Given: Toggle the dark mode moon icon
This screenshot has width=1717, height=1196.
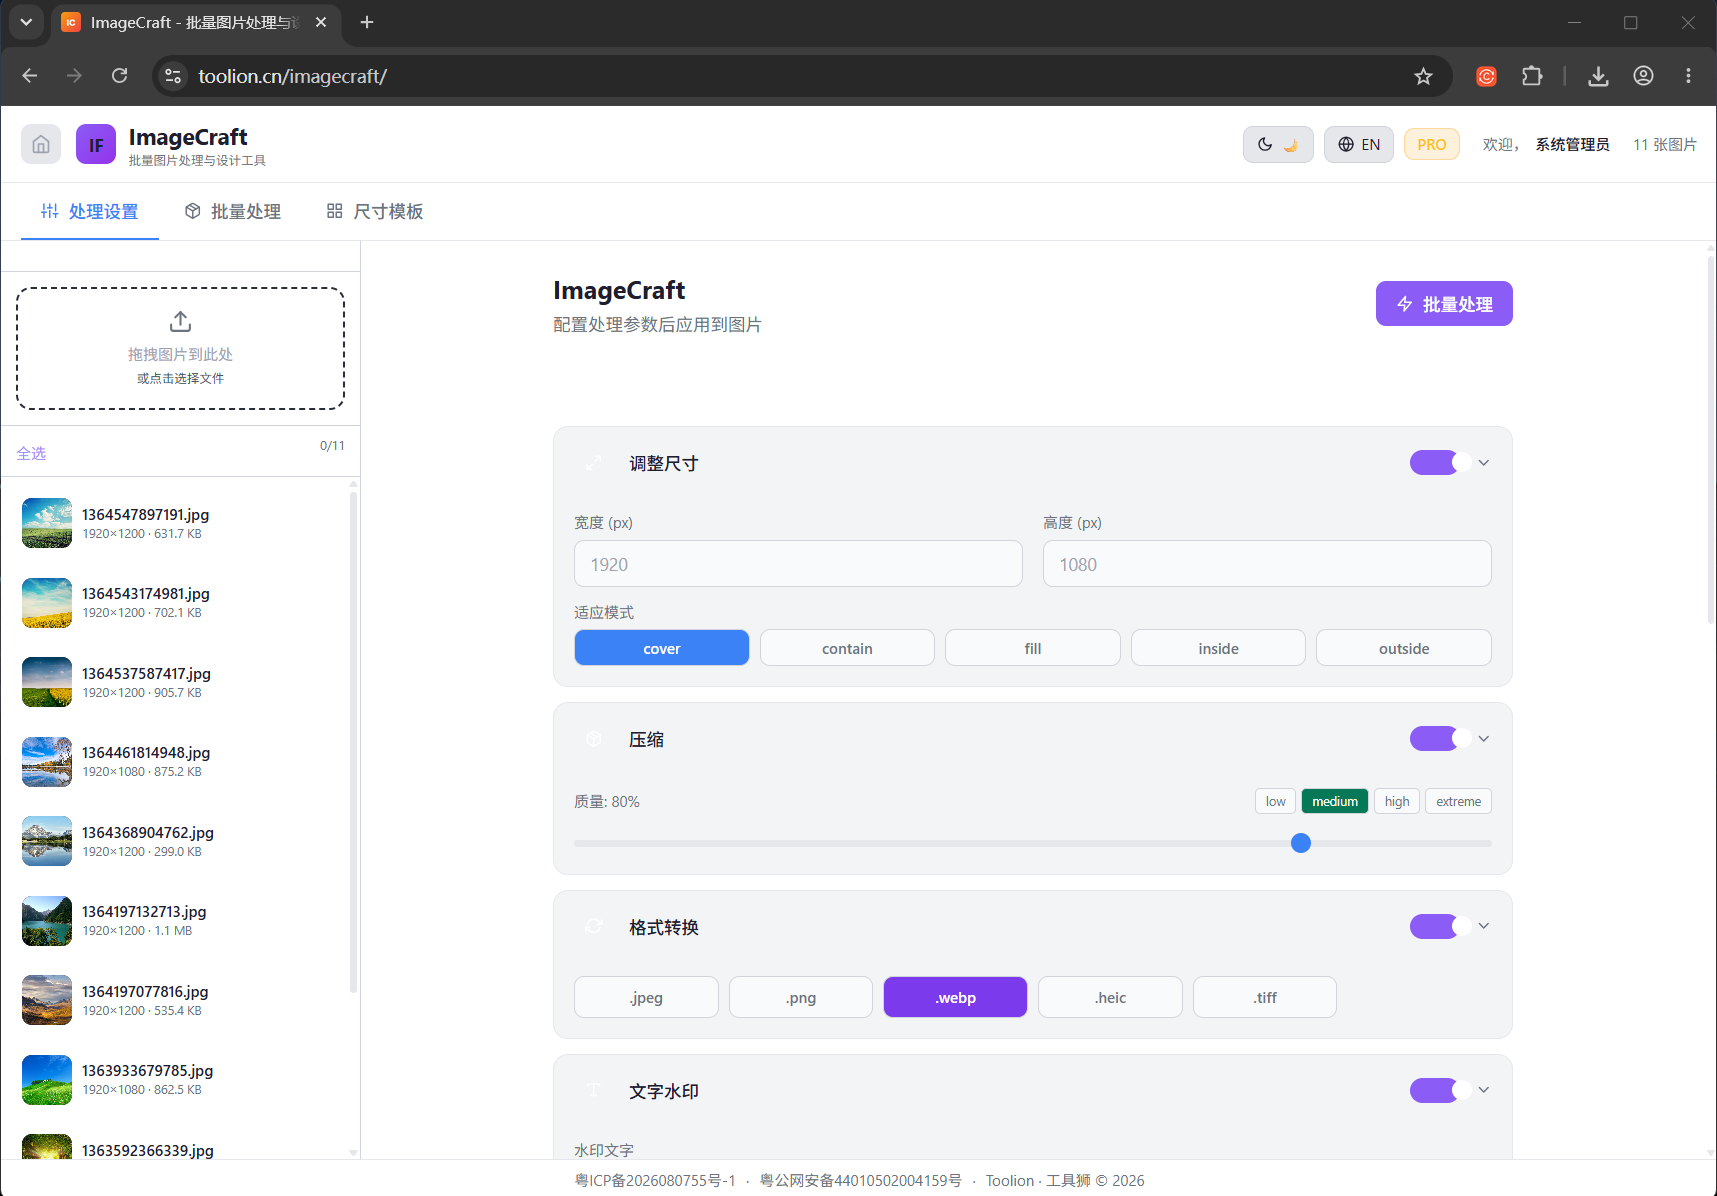Looking at the screenshot, I should coord(1278,144).
